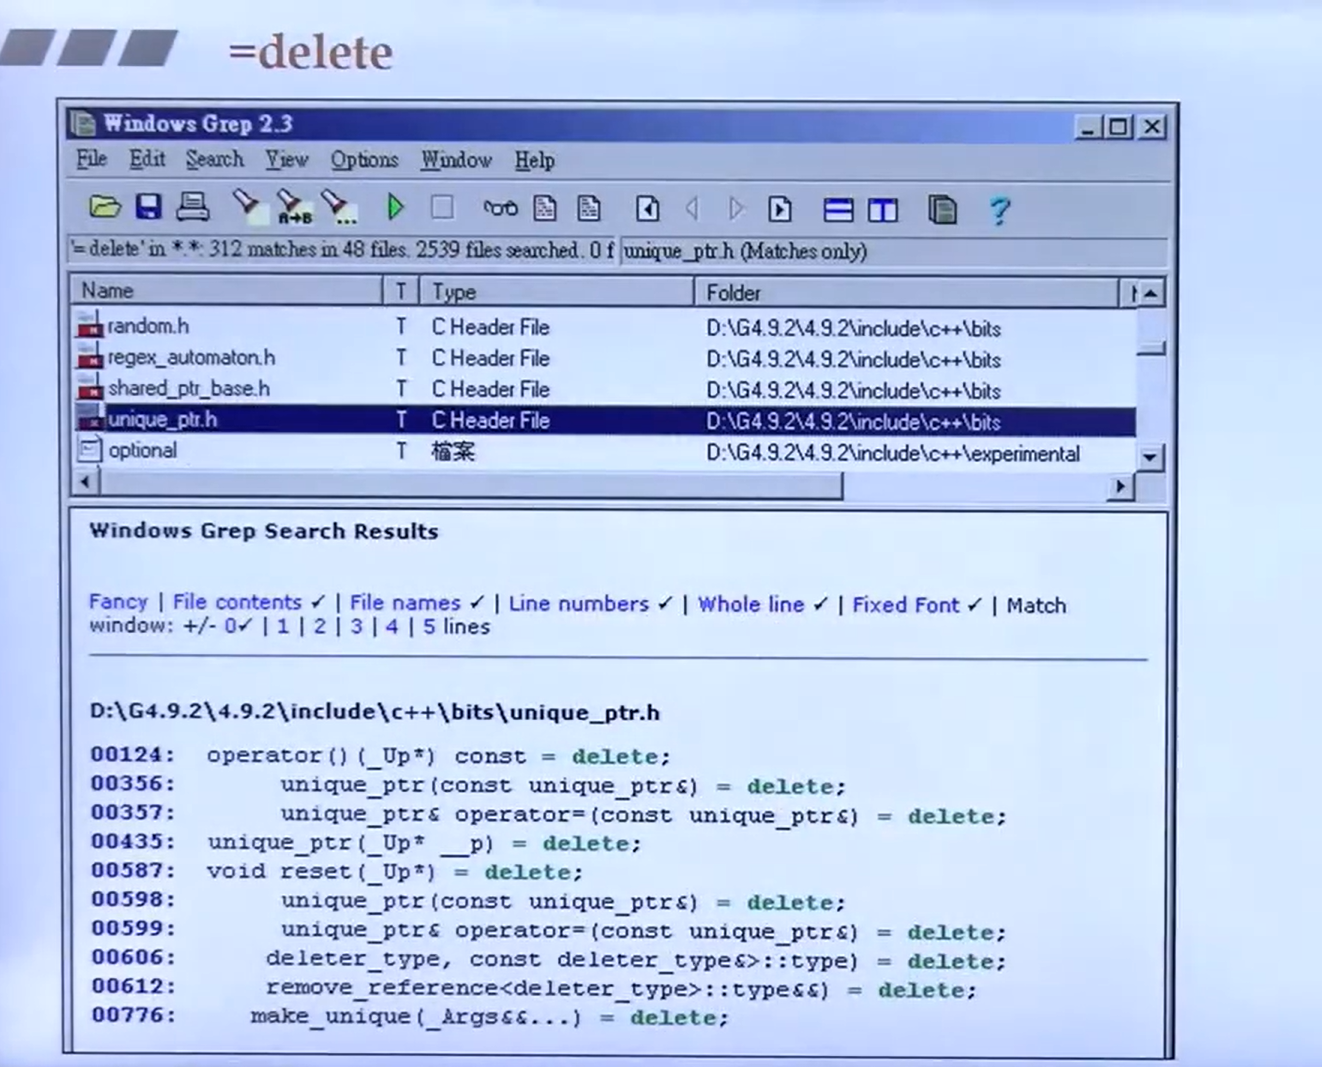This screenshot has height=1067, width=1322.
Task: Set match window to 1 line
Action: [283, 627]
